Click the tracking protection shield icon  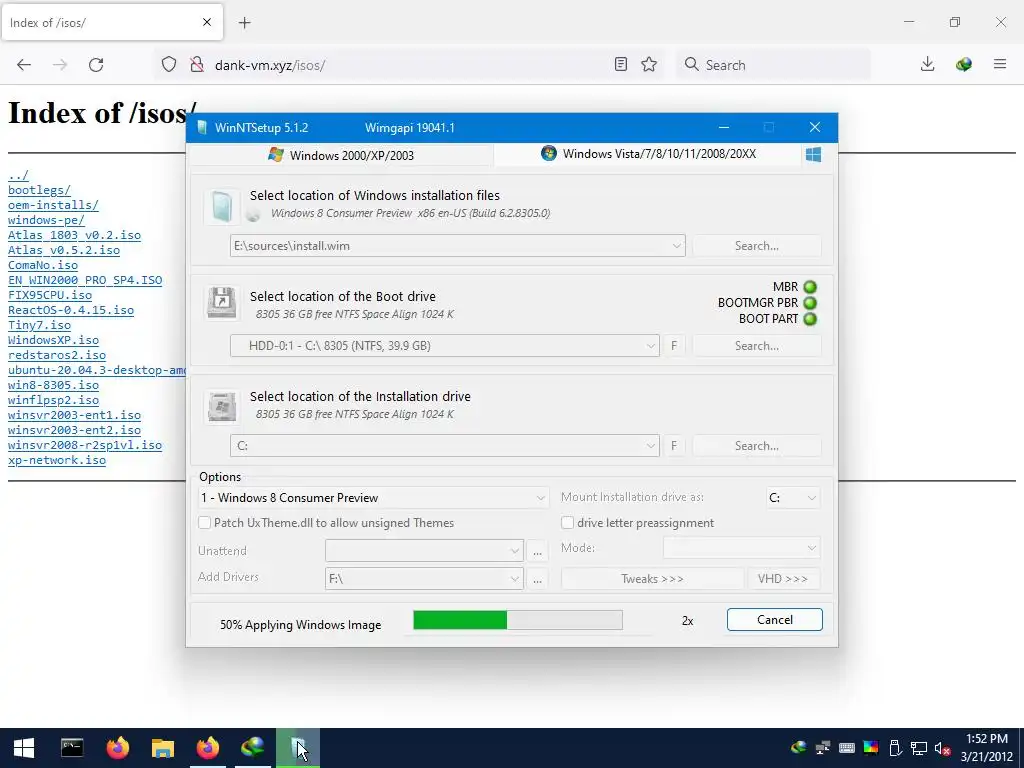pos(169,64)
